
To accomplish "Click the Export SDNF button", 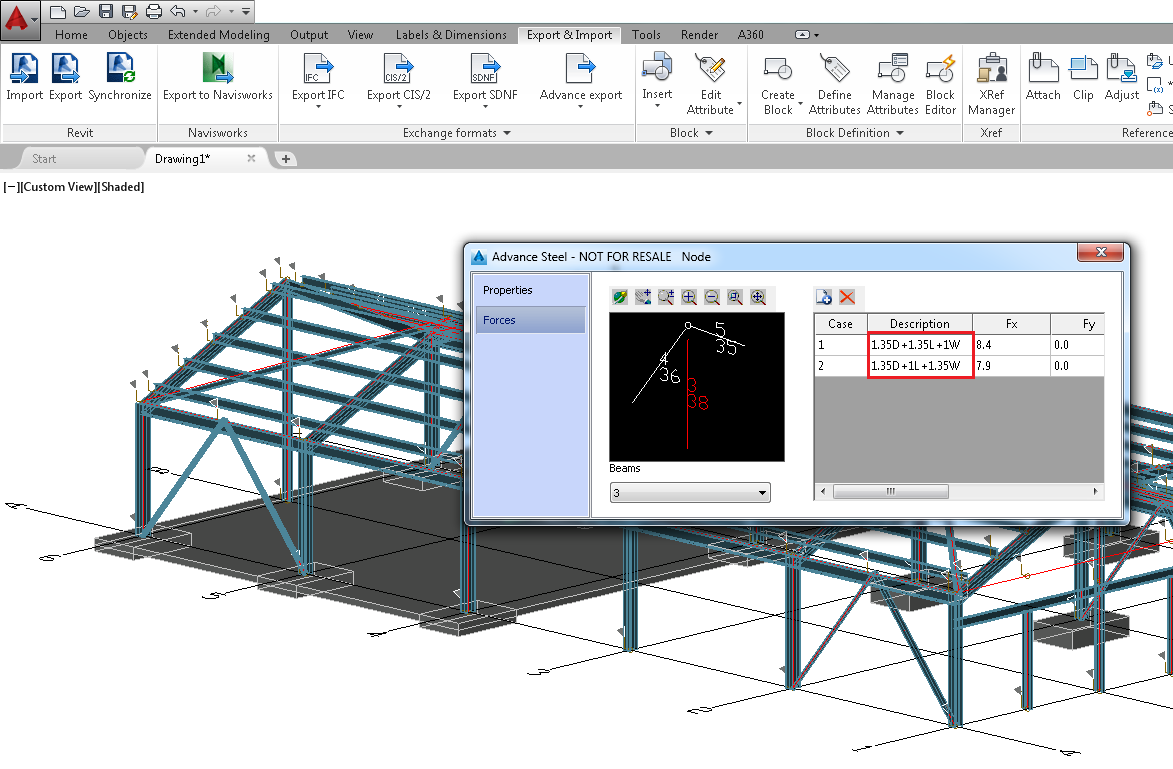I will pos(485,79).
